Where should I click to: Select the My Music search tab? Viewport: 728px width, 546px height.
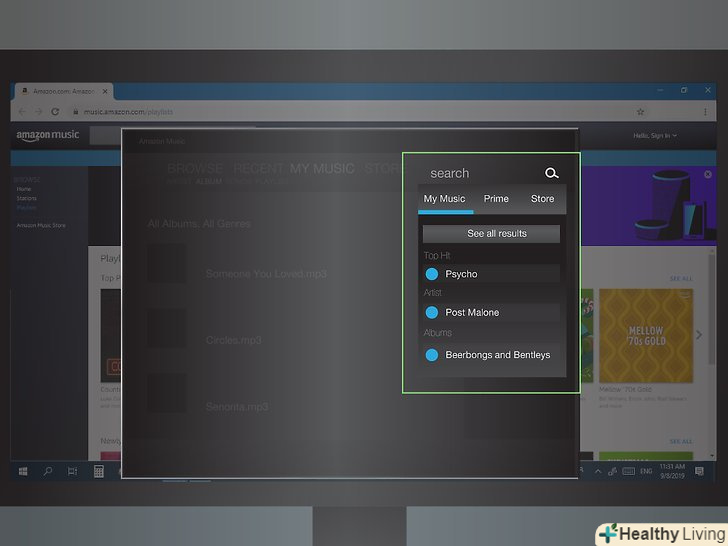click(444, 199)
